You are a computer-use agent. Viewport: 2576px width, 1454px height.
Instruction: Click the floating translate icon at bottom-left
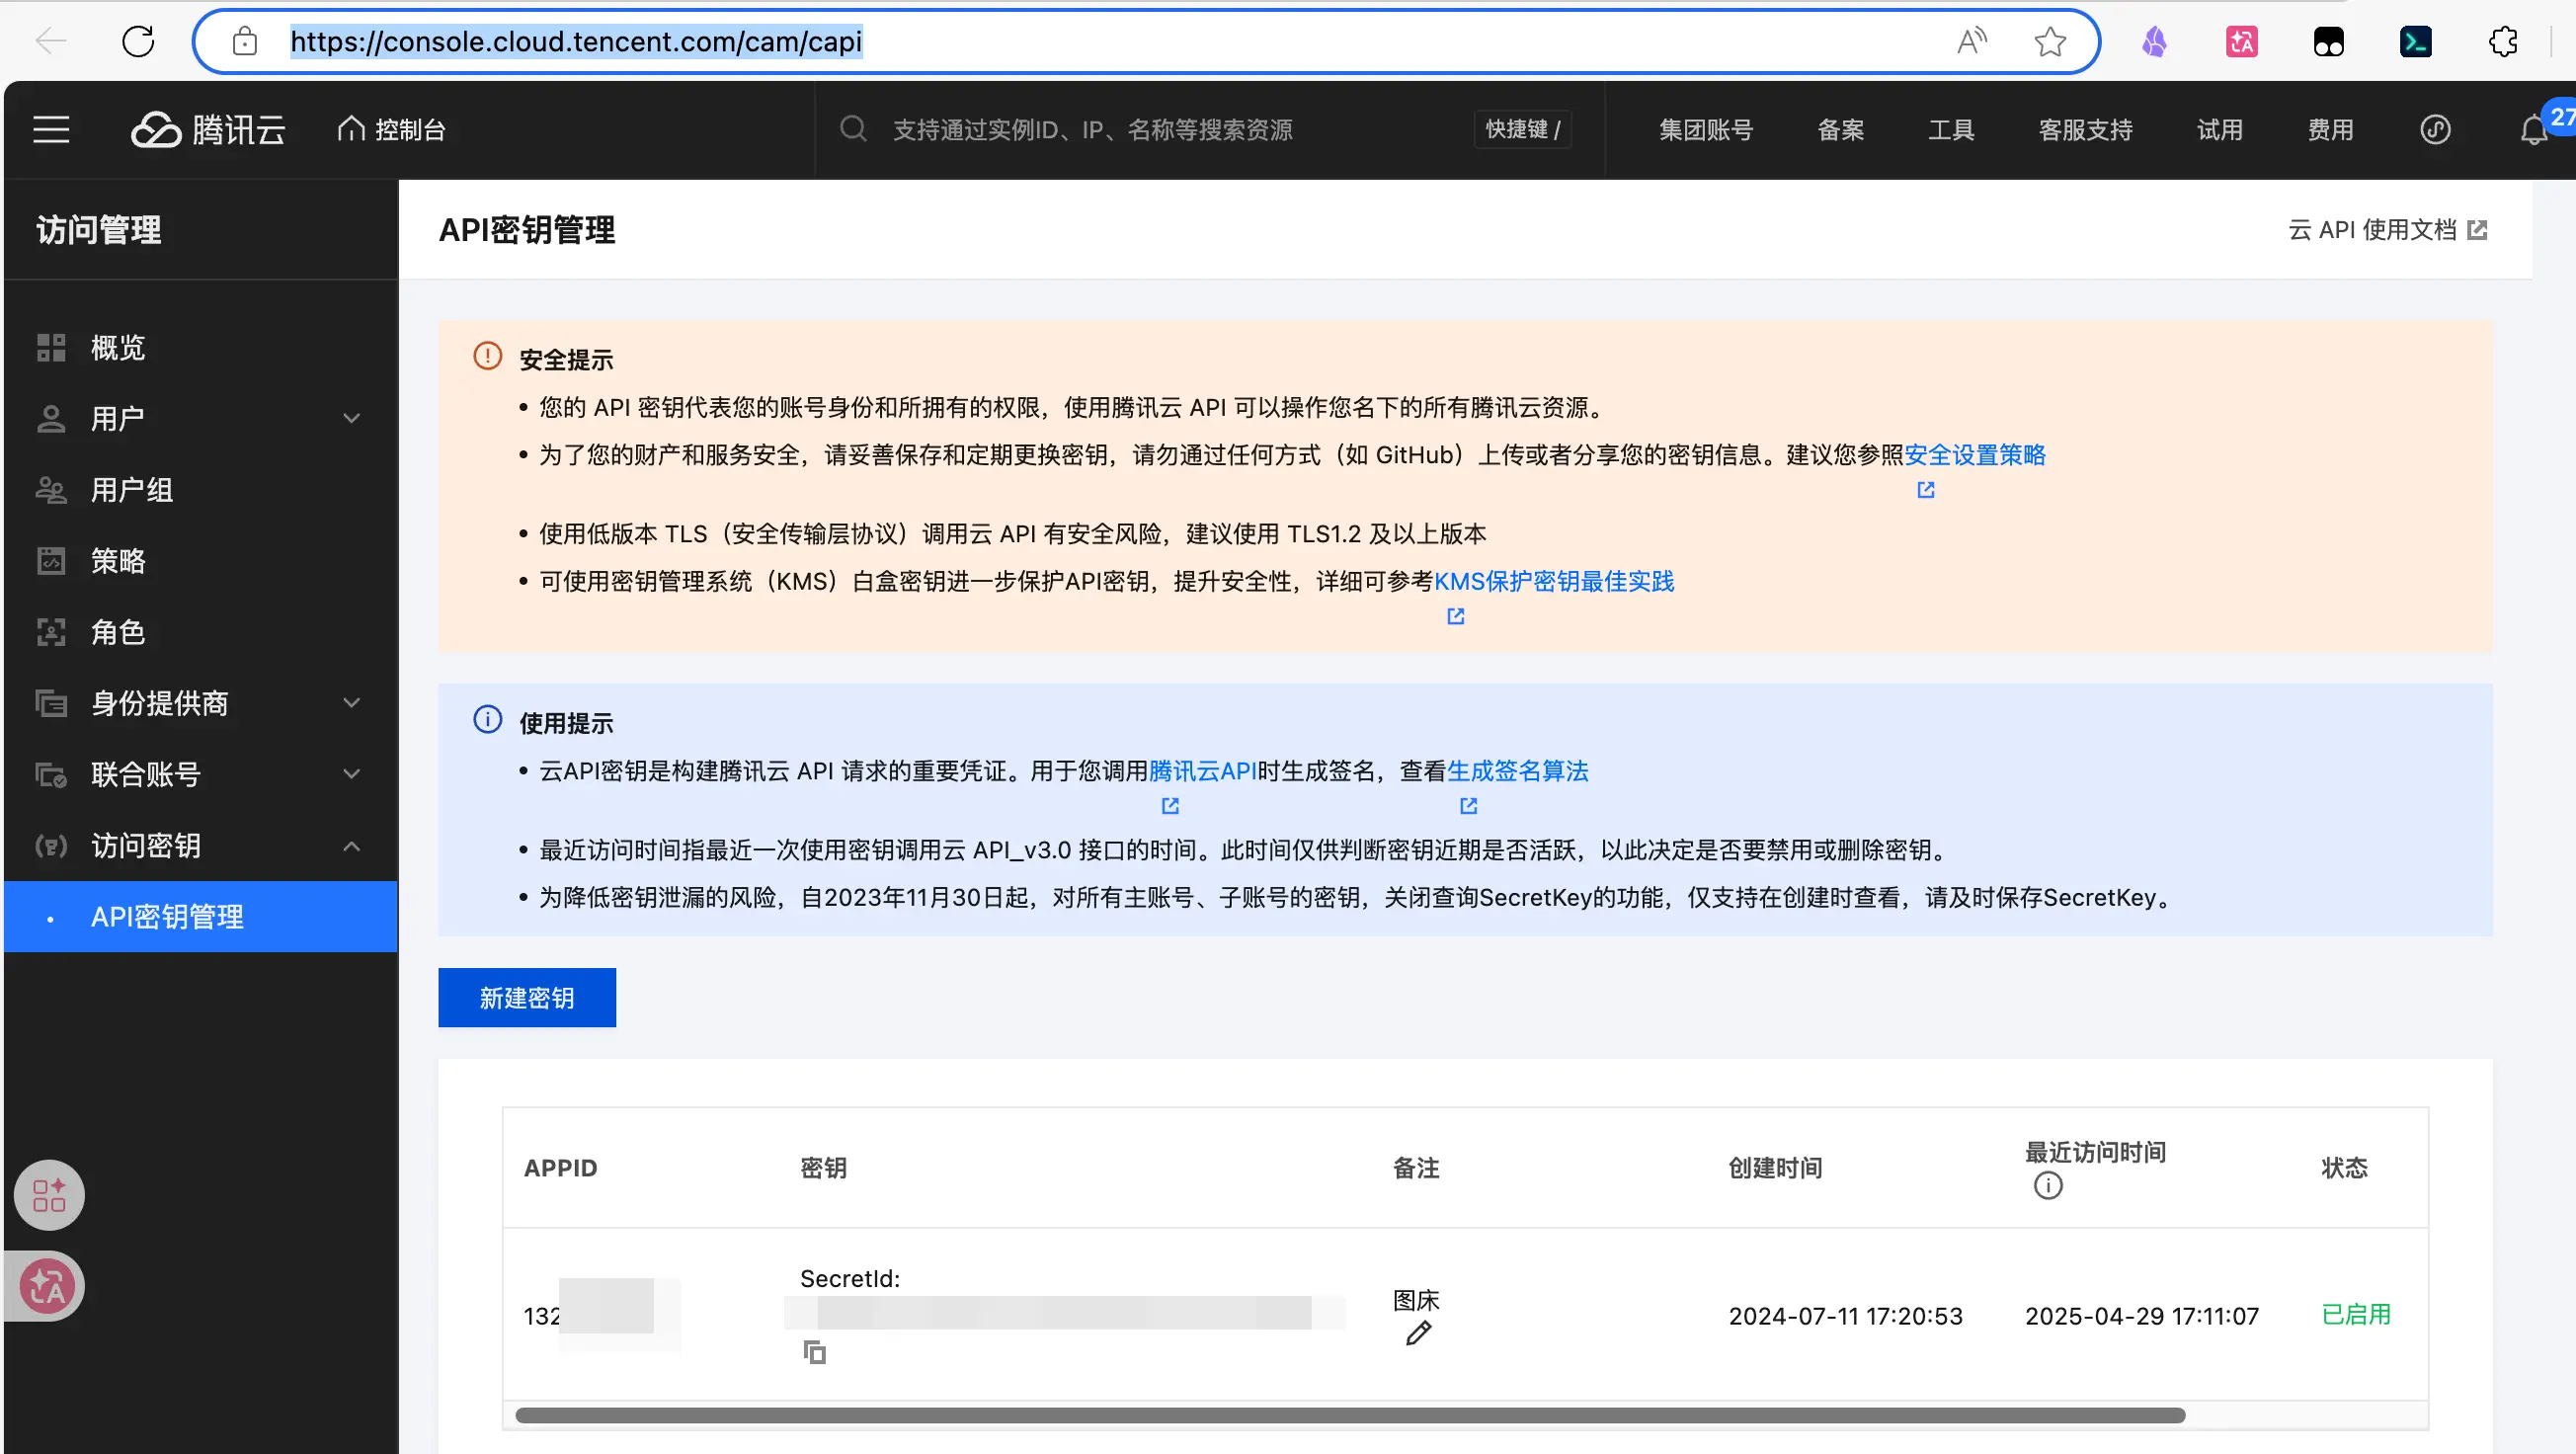tap(47, 1286)
